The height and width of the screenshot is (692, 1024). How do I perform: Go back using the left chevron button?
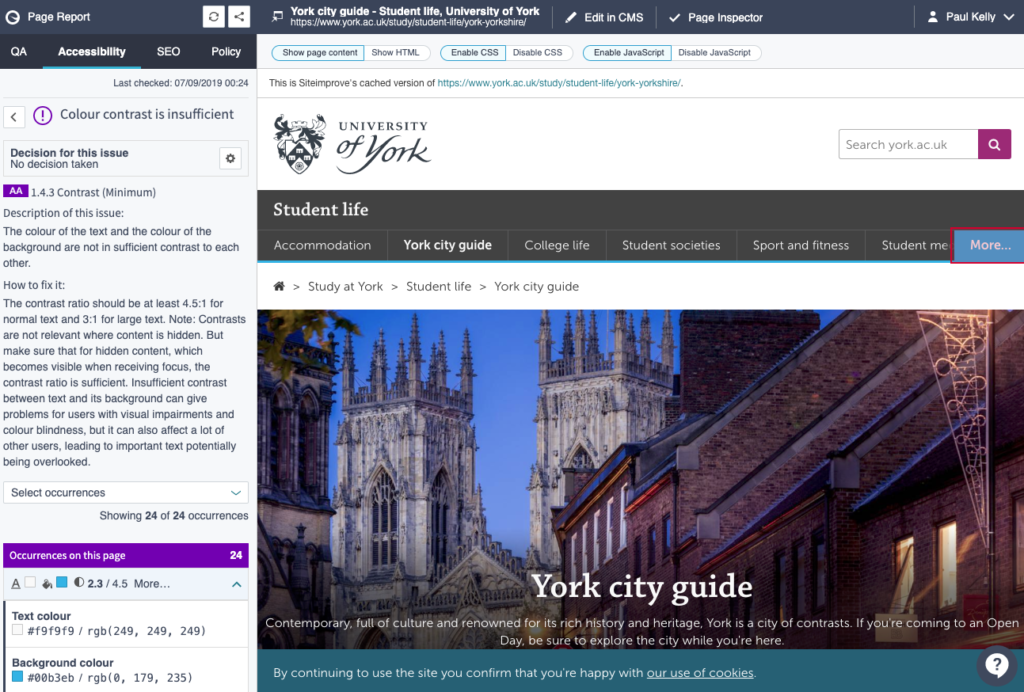click(15, 117)
